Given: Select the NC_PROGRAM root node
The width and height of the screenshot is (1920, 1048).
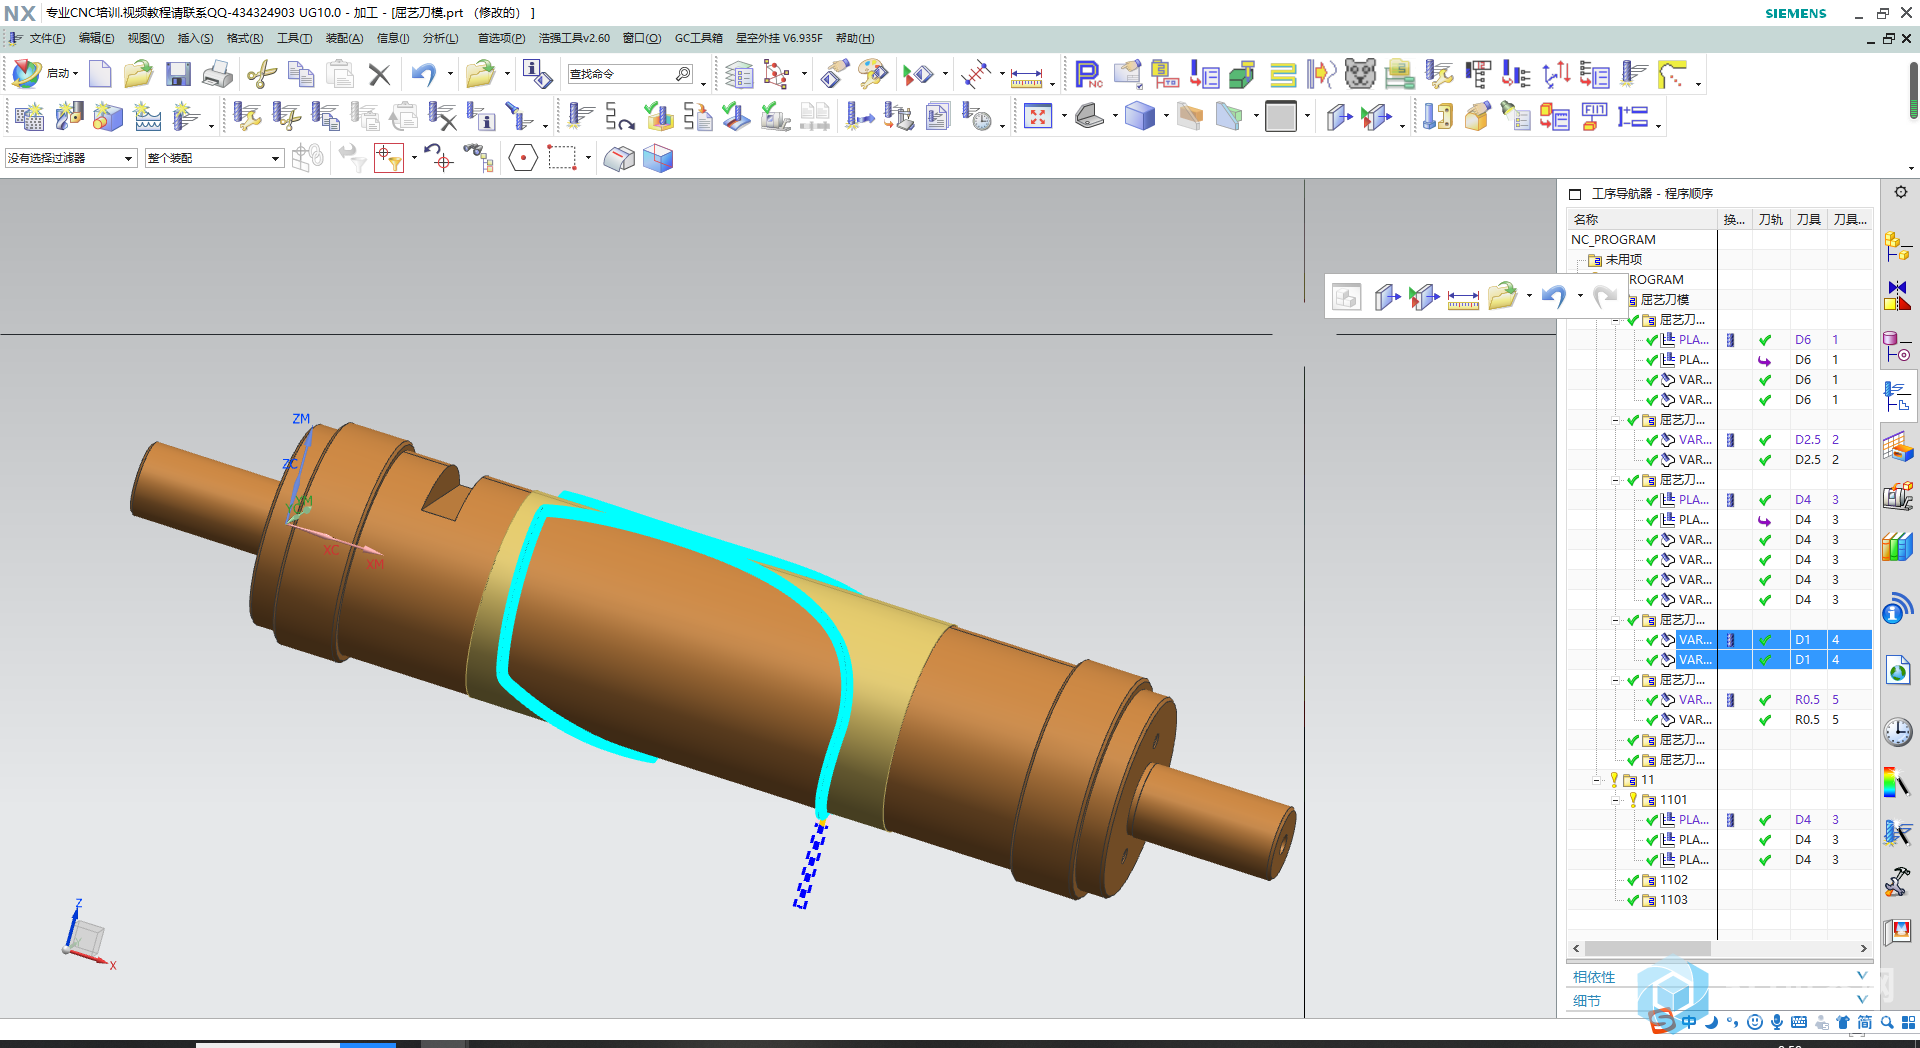Looking at the screenshot, I should (x=1613, y=240).
